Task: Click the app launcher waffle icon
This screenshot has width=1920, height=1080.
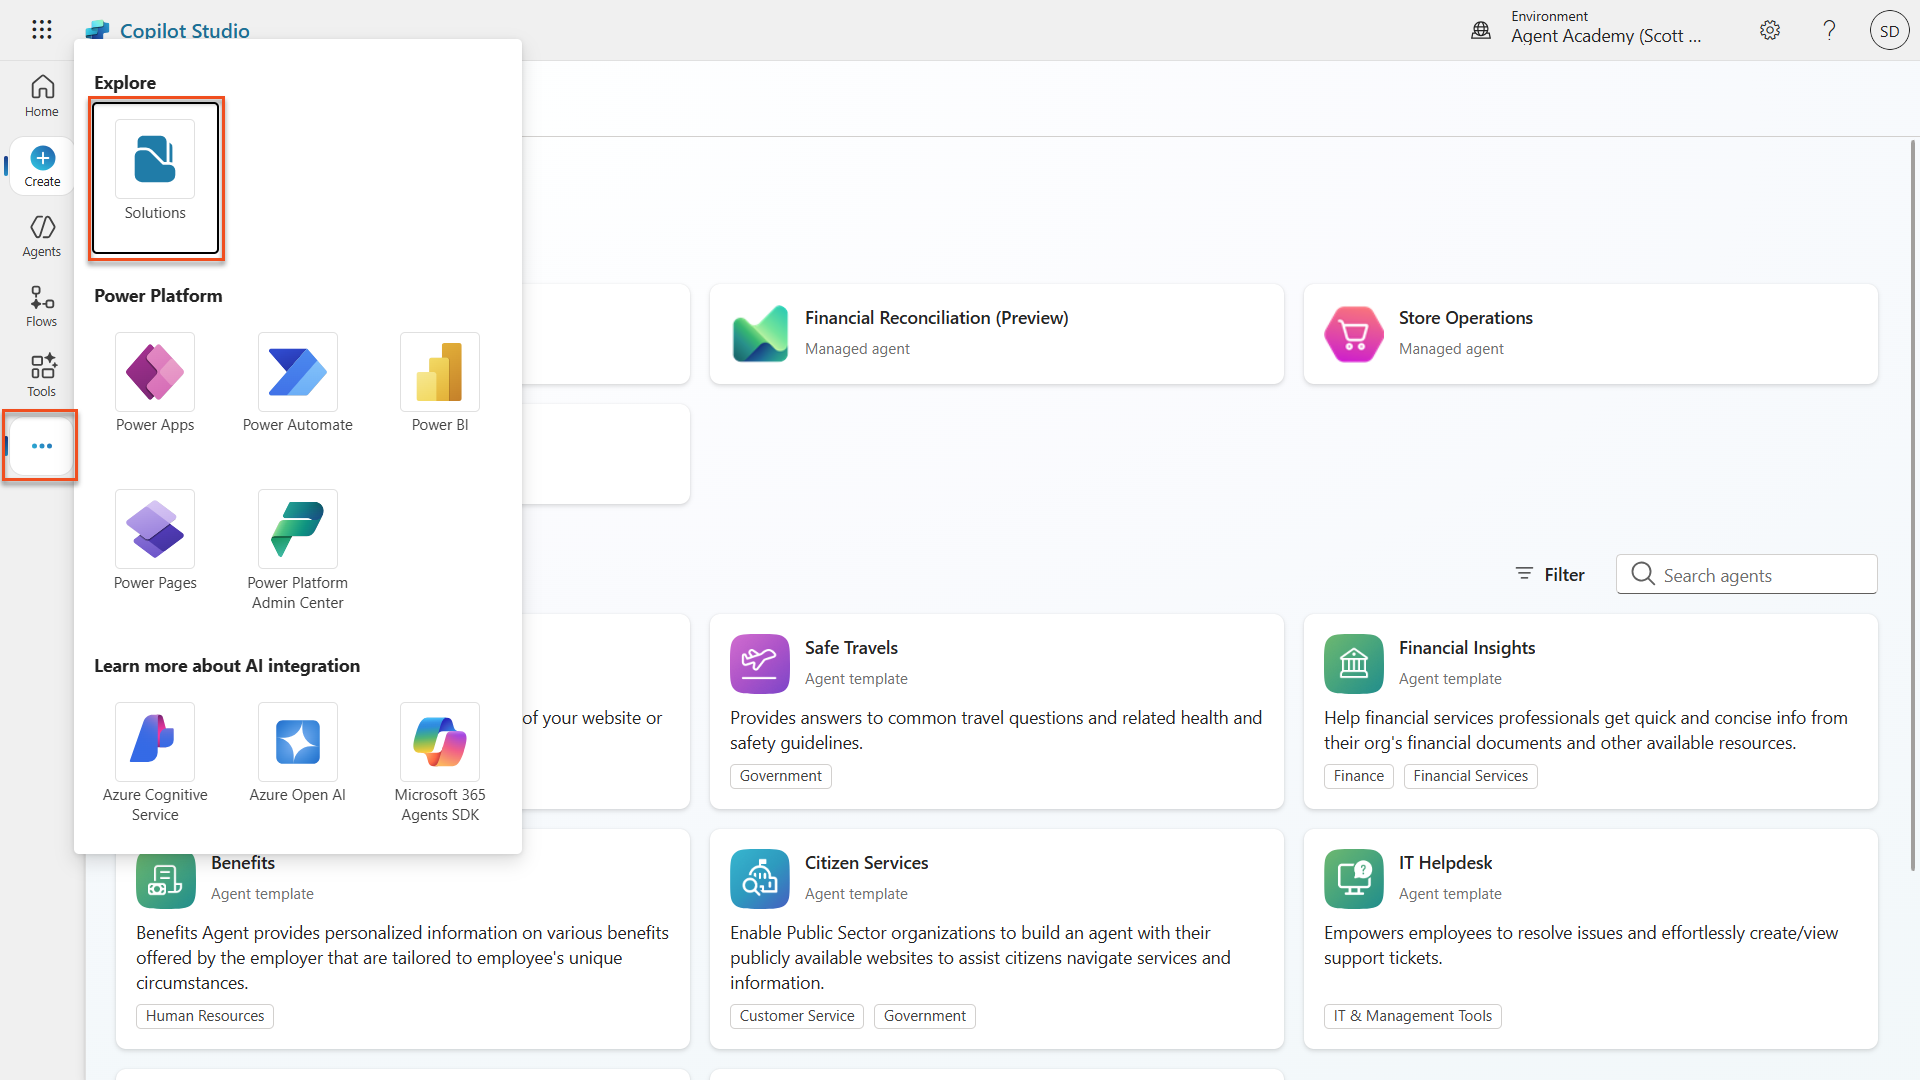Action: point(42,30)
